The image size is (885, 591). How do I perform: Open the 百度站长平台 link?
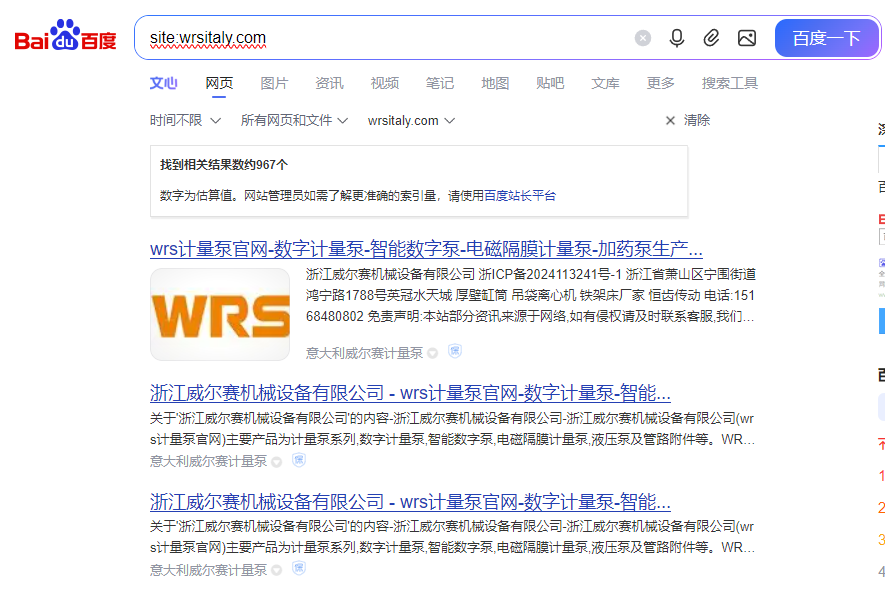tap(520, 195)
